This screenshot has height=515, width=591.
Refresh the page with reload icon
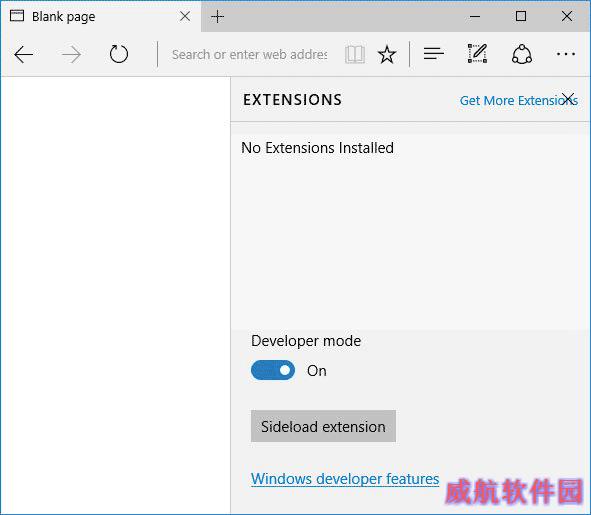point(119,54)
